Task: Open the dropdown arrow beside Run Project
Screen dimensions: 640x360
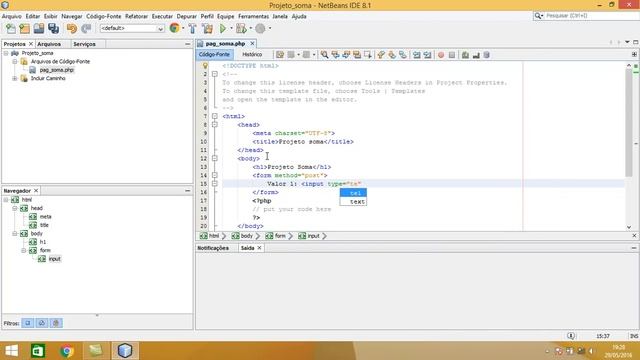Action: pos(231,28)
